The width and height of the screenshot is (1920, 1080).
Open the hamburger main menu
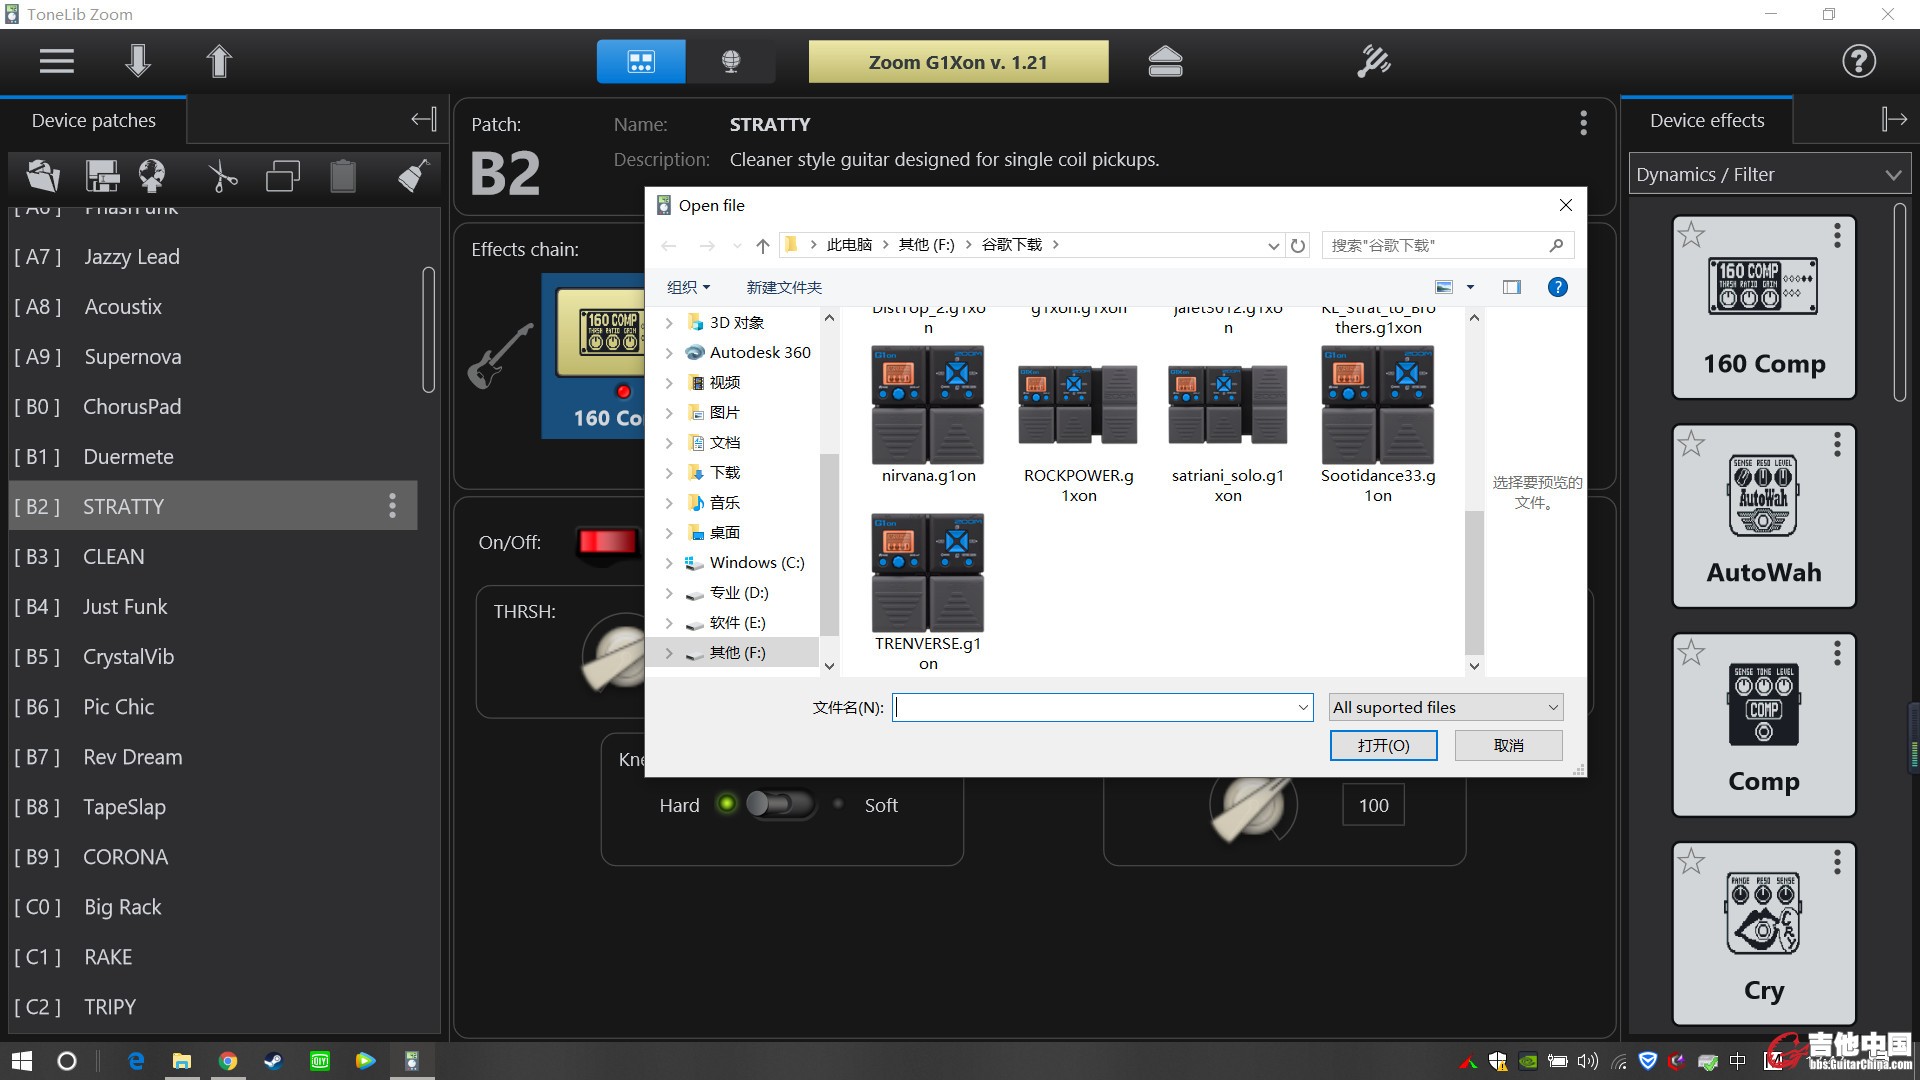coord(57,61)
